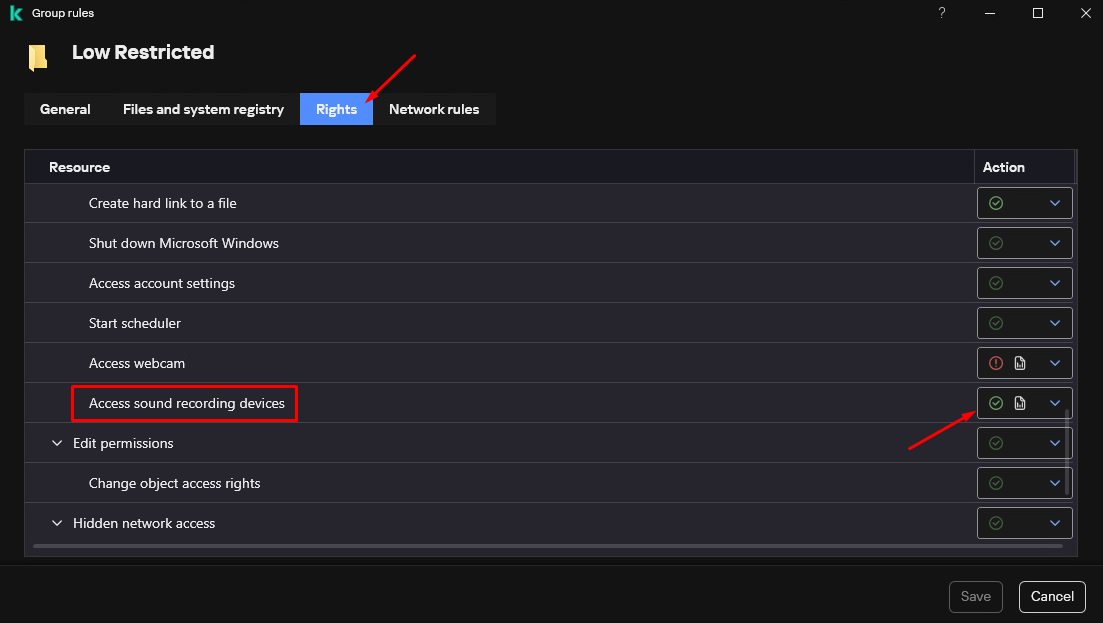The height and width of the screenshot is (623, 1103).
Task: Open action dropdown for Start scheduler
Action: click(1054, 323)
